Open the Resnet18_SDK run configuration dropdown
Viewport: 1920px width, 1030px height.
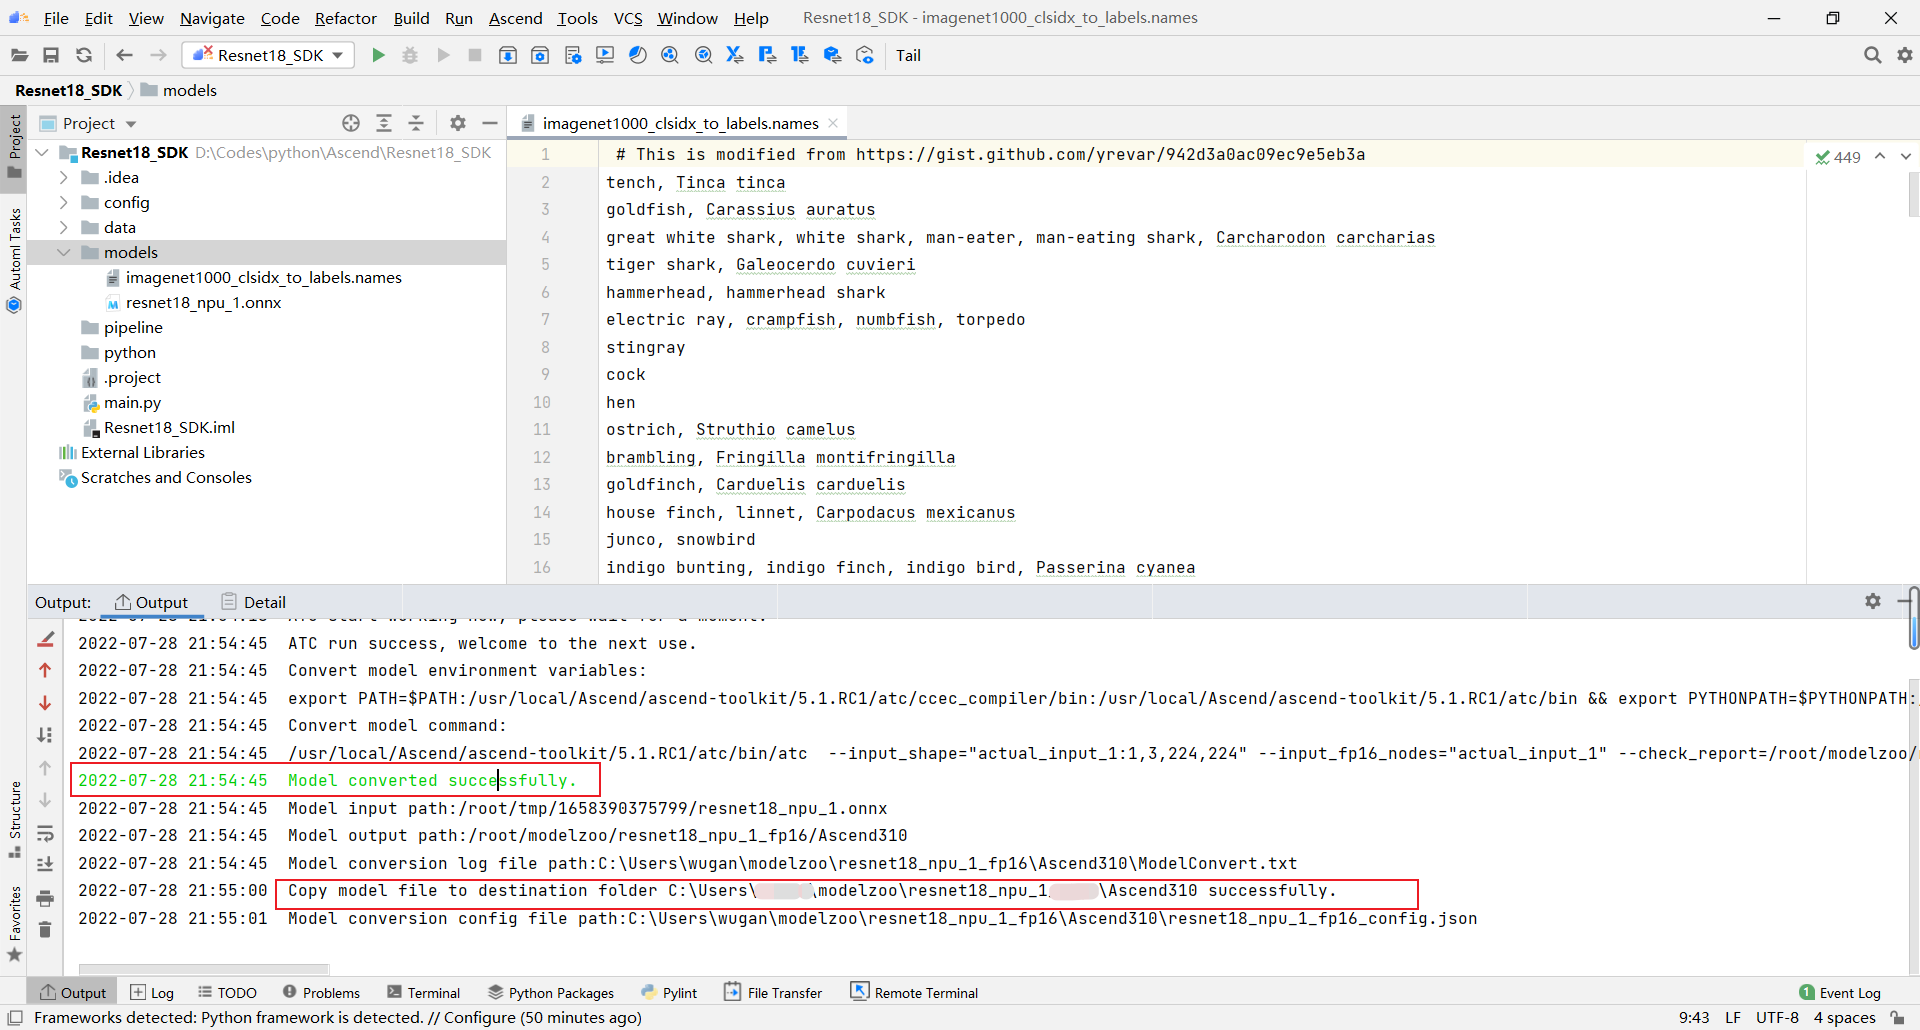point(269,55)
